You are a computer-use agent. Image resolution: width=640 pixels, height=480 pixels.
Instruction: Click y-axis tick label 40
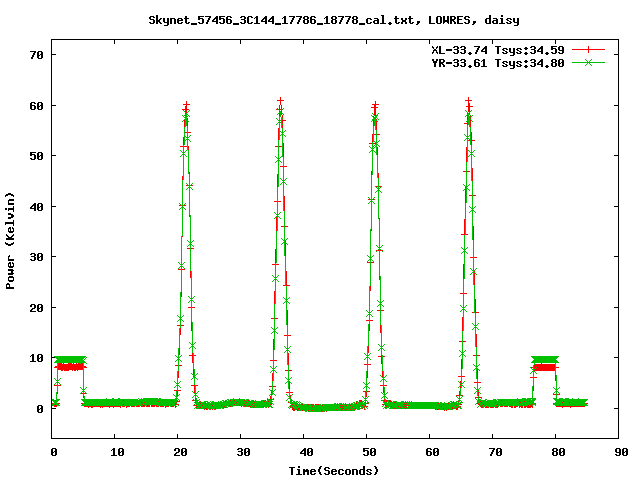pos(36,207)
